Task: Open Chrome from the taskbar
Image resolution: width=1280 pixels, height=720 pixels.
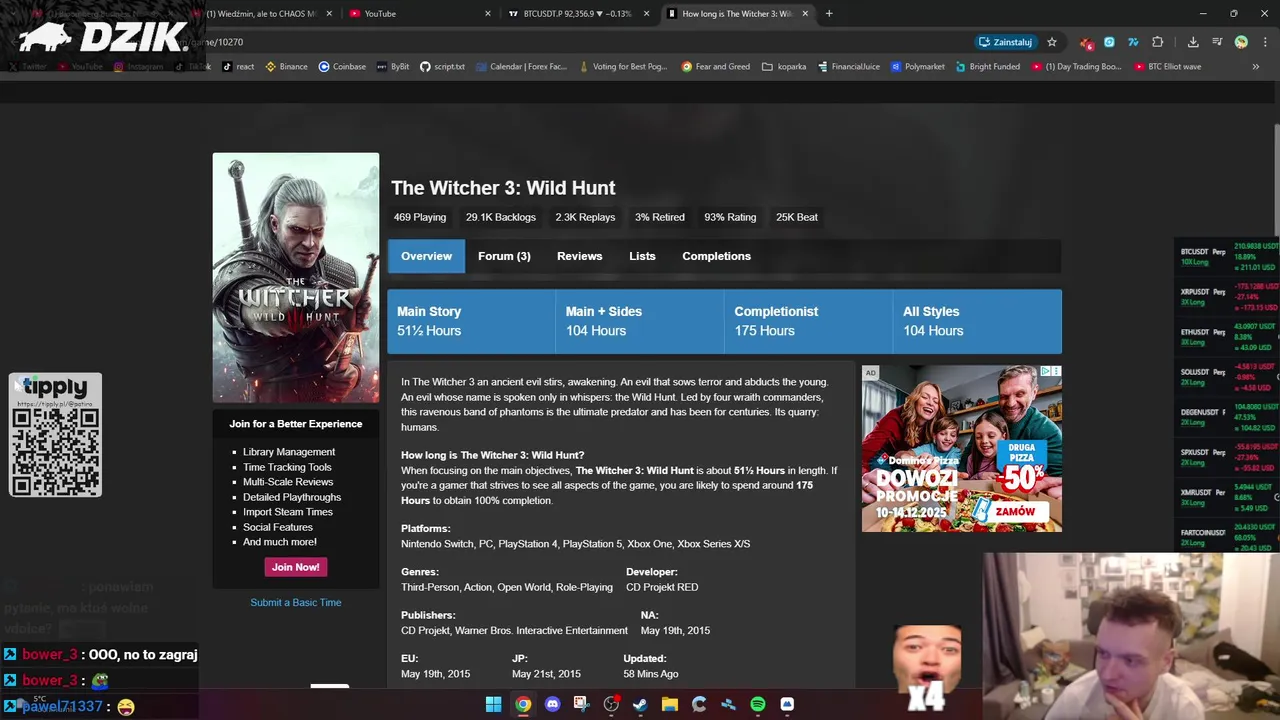Action: click(x=523, y=704)
